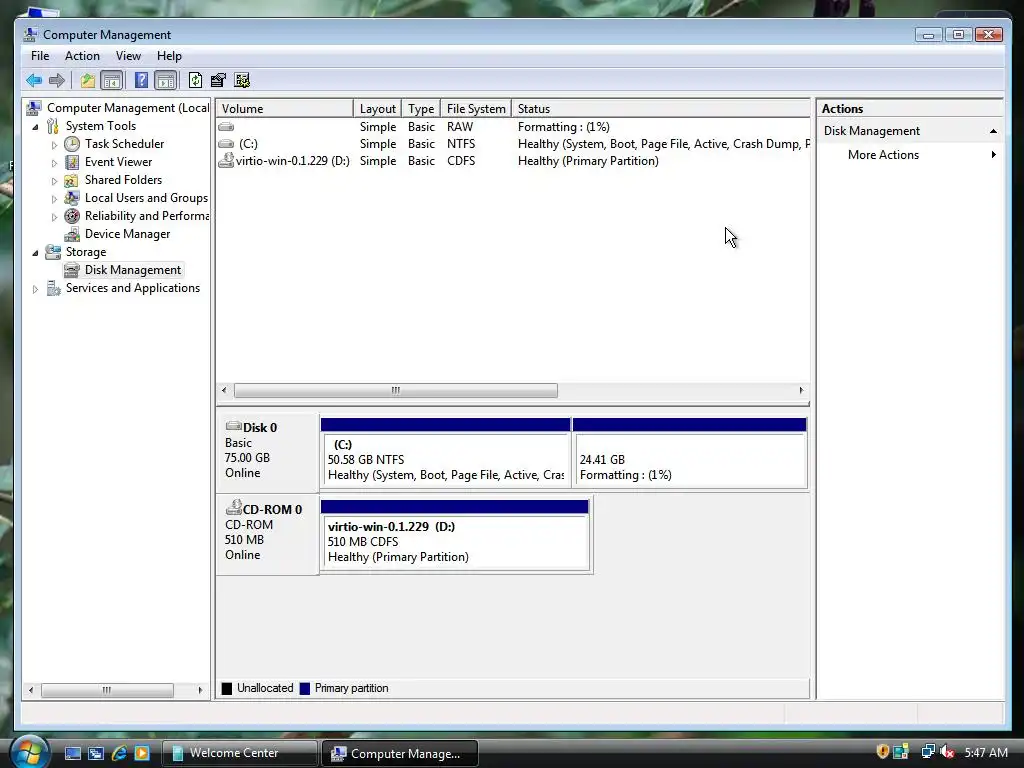Click the volume list horizontal scrollbar thumb
Image resolution: width=1024 pixels, height=768 pixels.
coord(396,391)
